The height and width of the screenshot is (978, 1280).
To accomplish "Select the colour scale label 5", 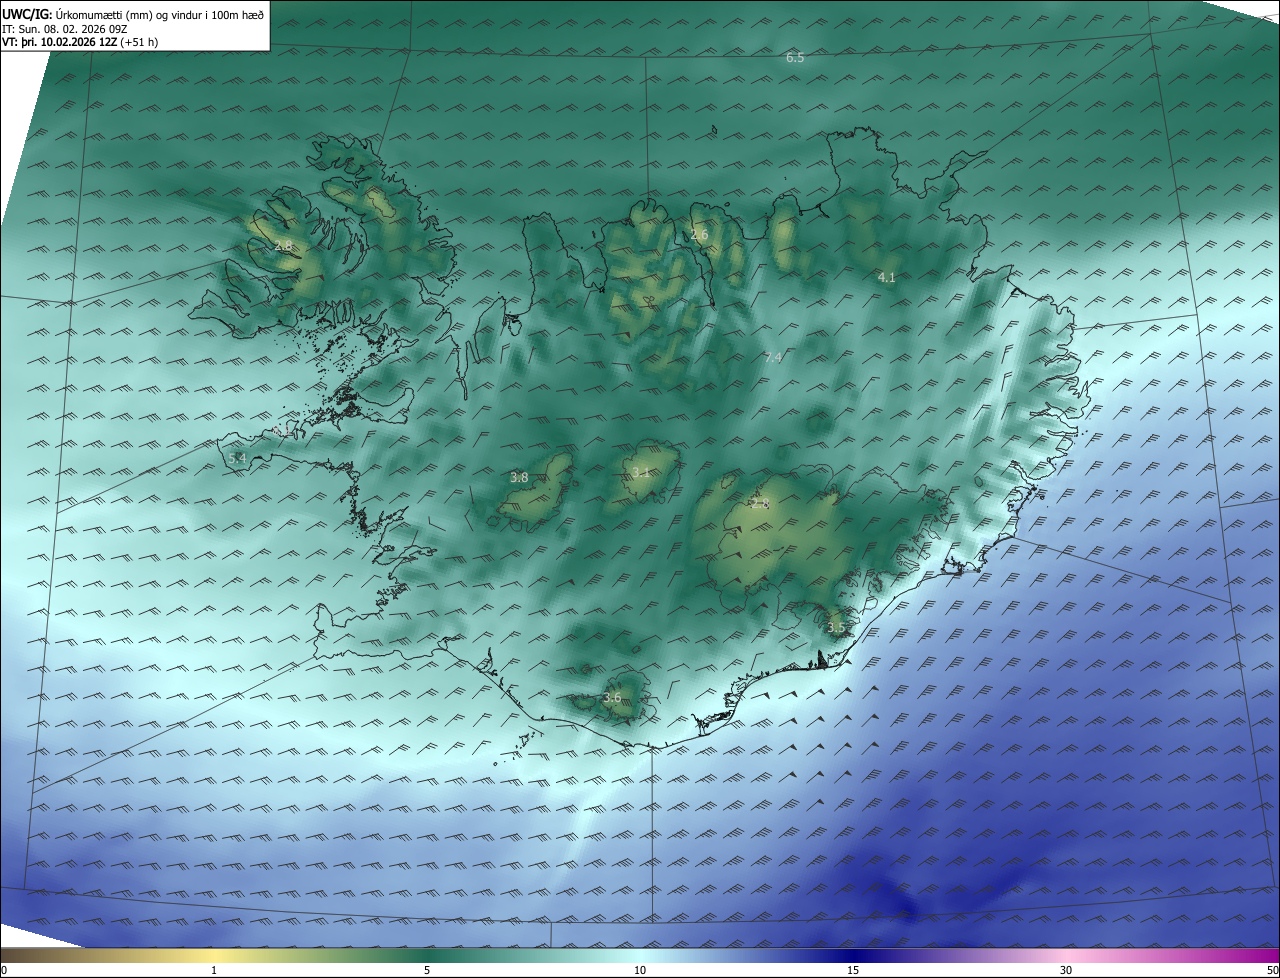I will click(427, 970).
